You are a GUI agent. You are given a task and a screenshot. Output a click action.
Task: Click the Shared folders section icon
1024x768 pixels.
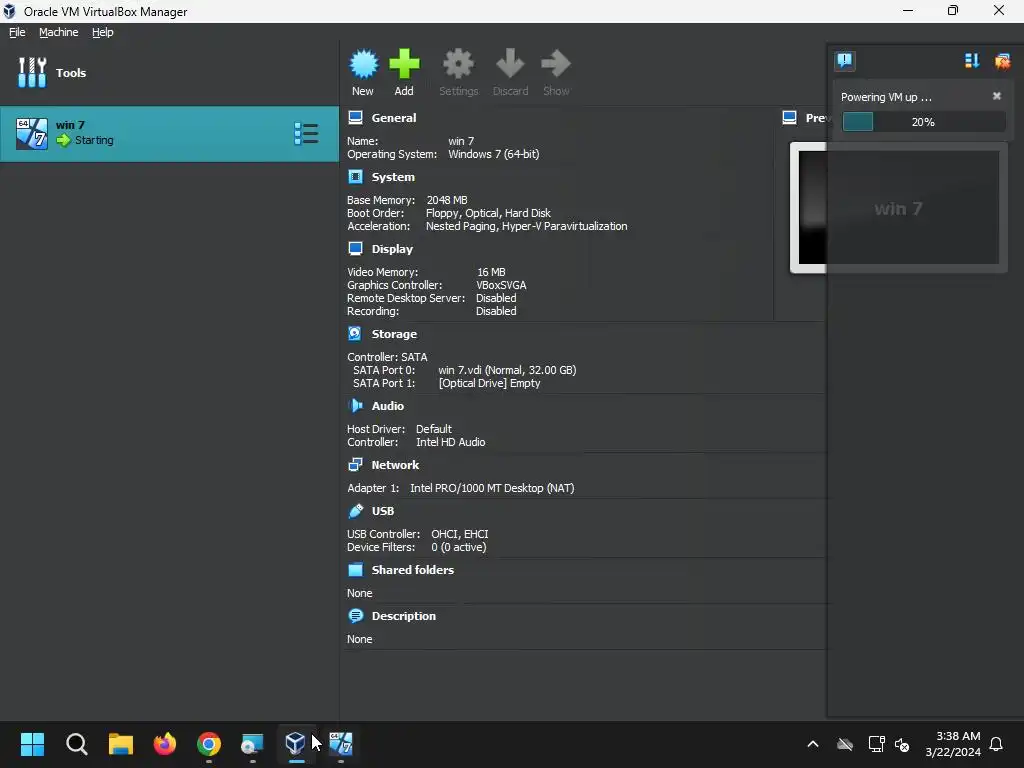click(355, 569)
